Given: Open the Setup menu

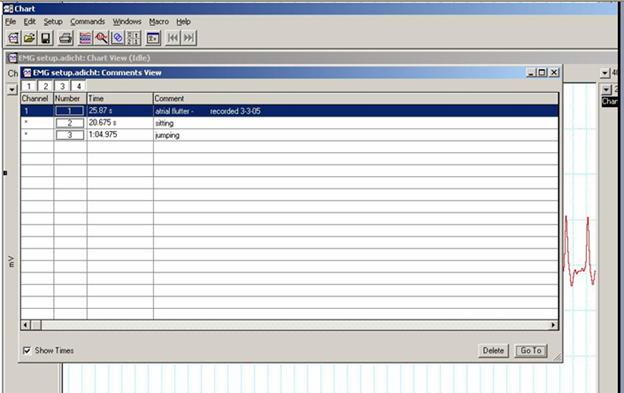Looking at the screenshot, I should (x=53, y=21).
